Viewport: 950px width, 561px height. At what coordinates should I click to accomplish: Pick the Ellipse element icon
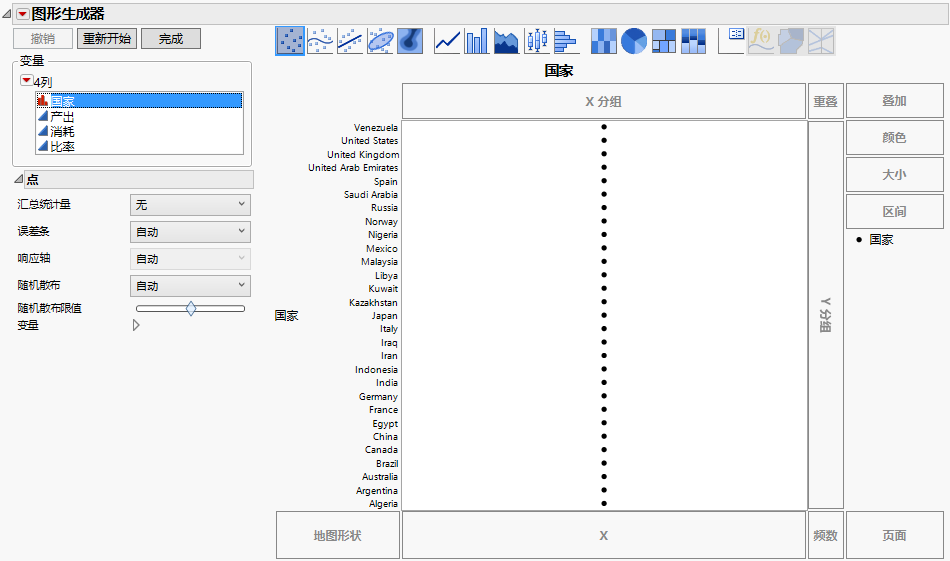pos(380,41)
